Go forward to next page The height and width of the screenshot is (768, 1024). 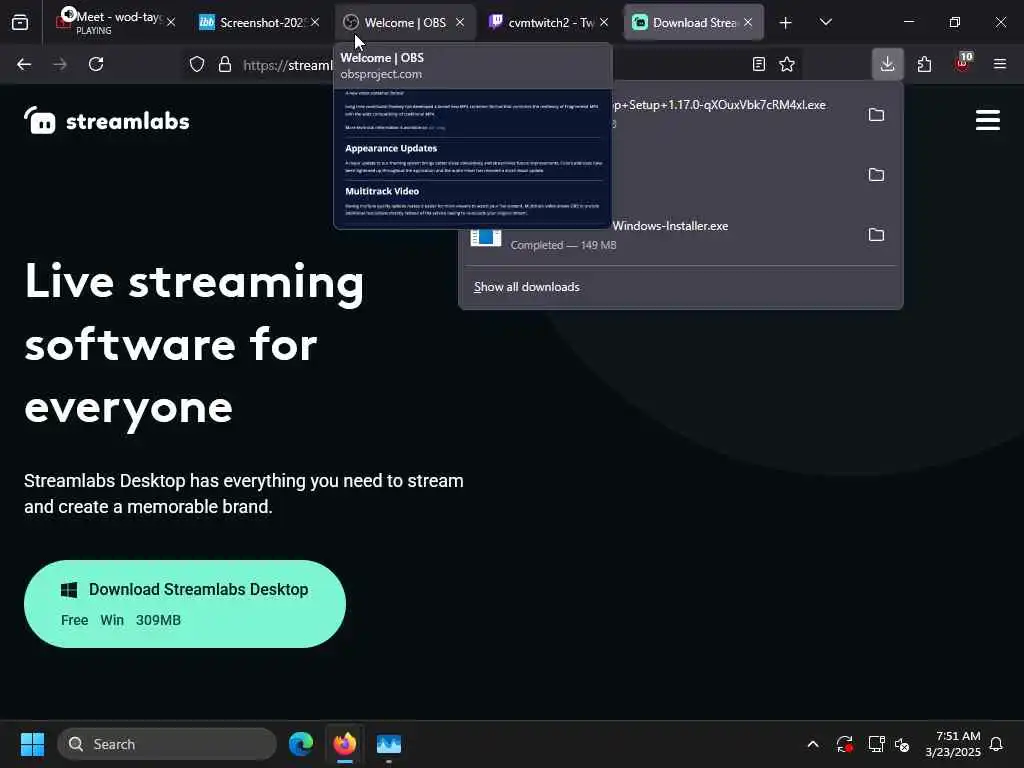pos(59,64)
